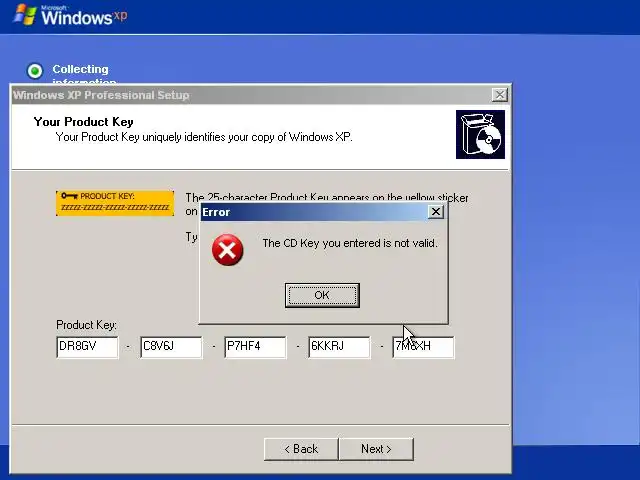The width and height of the screenshot is (640, 480).
Task: Click the 'Product Key:' label above the fields
Action: (x=87, y=325)
